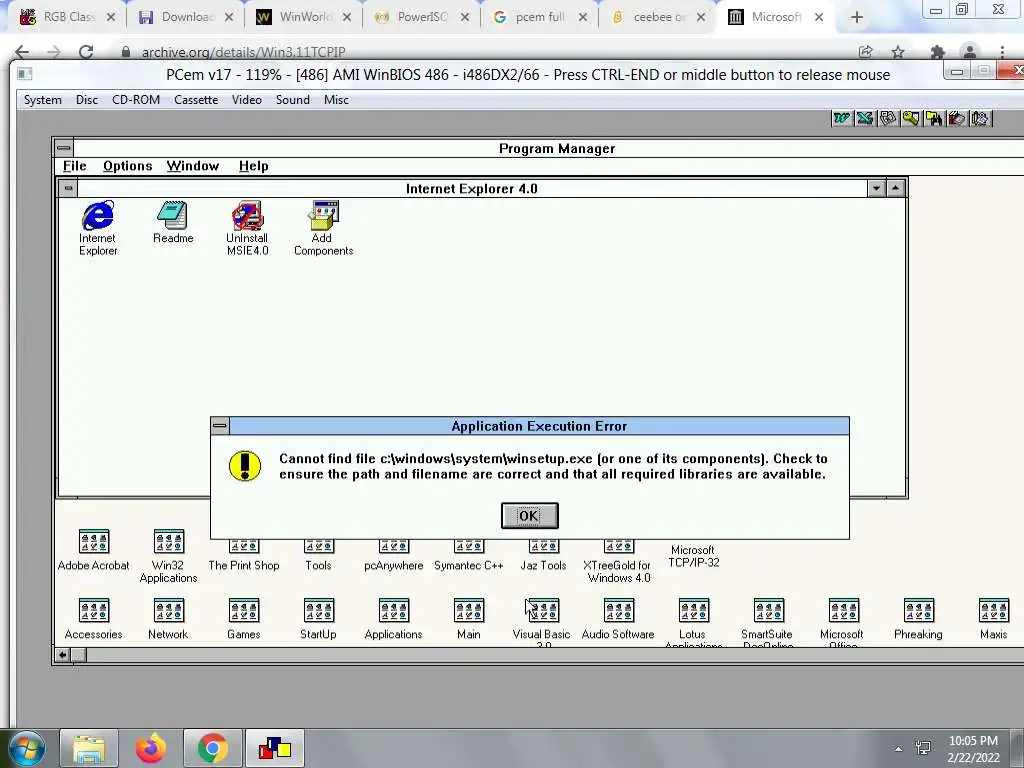Open Program Manager Options menu
The height and width of the screenshot is (768, 1024).
tap(127, 166)
